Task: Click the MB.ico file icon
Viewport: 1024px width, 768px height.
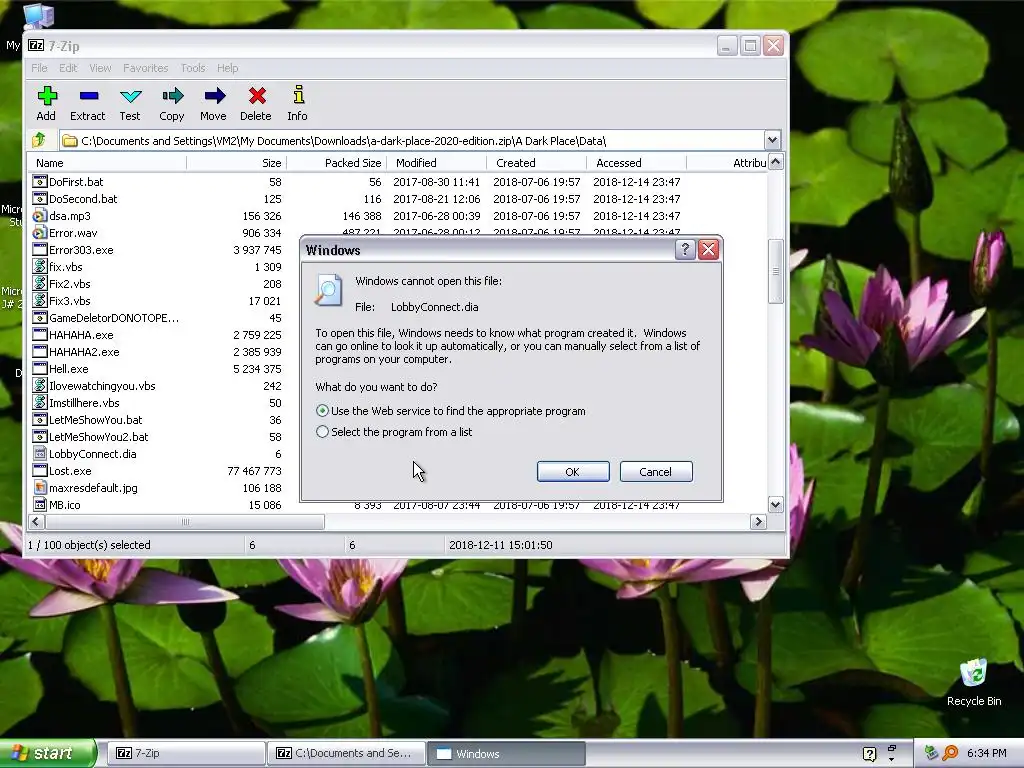Action: [x=40, y=505]
